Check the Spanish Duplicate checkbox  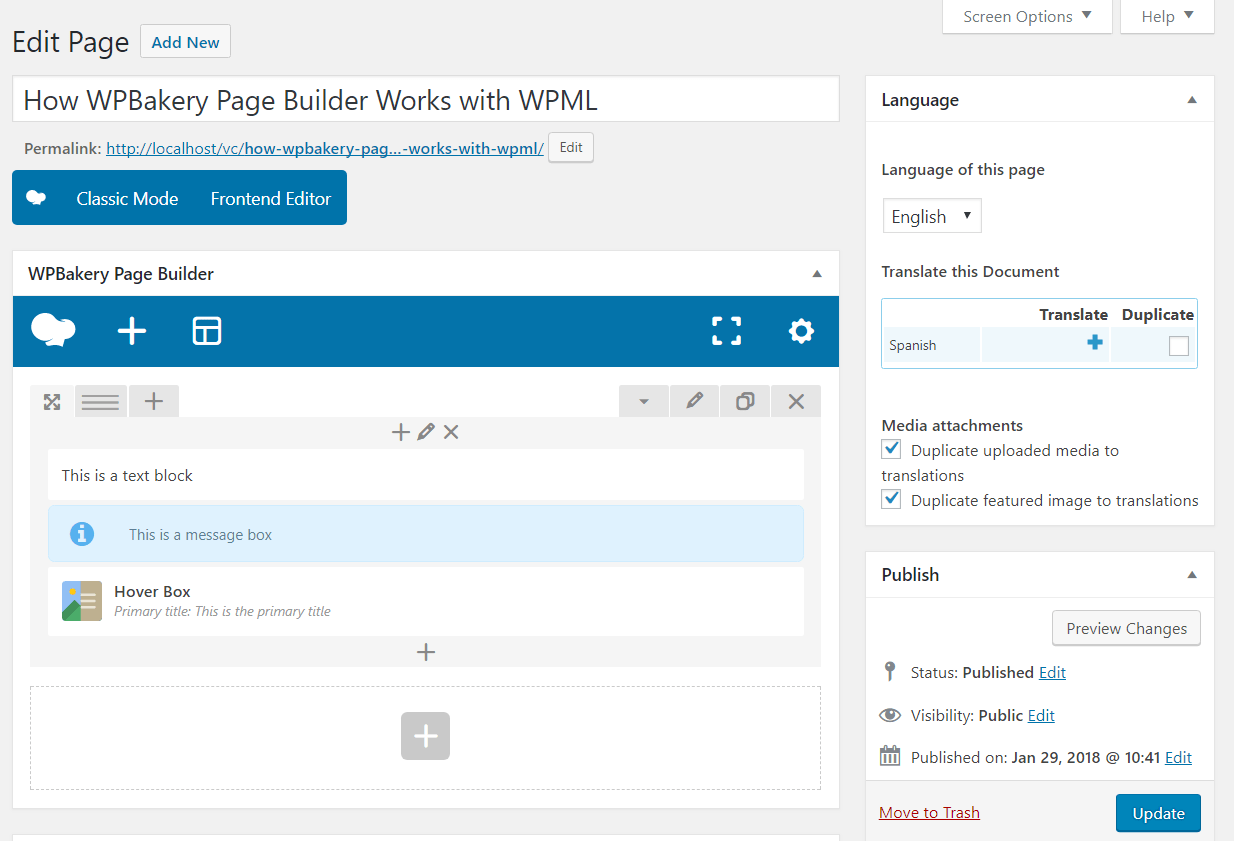point(1178,344)
